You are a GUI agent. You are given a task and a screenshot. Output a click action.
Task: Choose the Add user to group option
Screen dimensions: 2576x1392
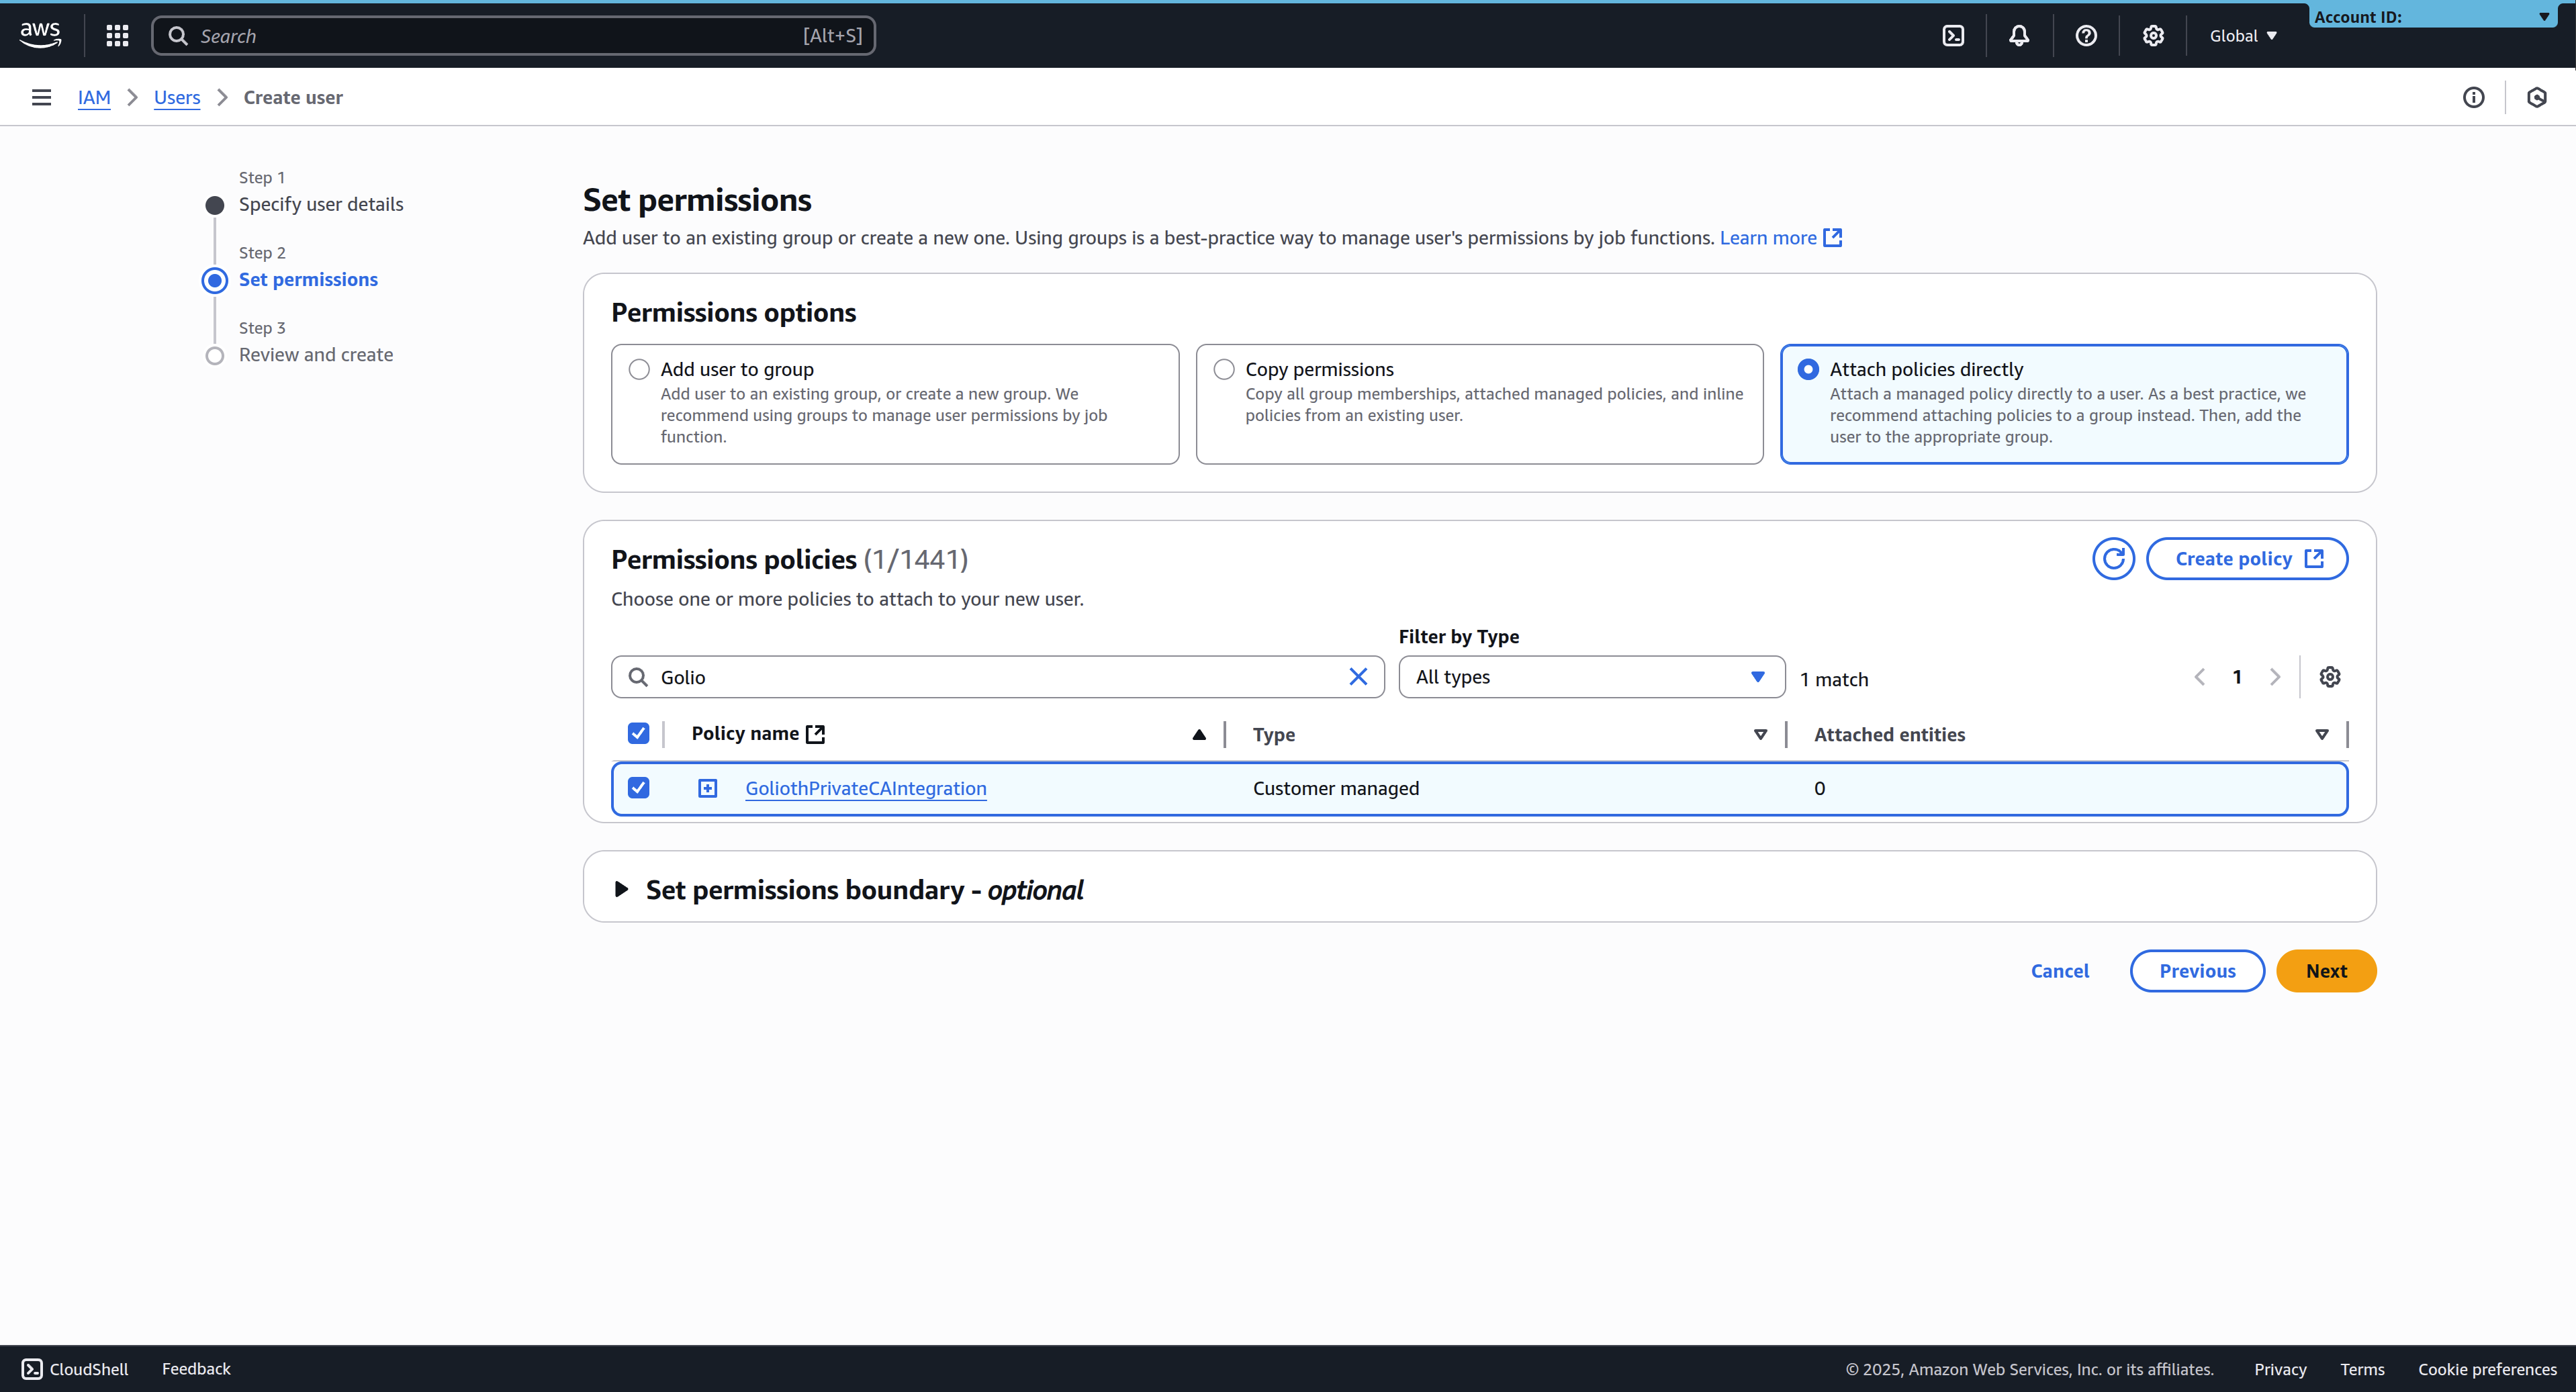tap(639, 369)
